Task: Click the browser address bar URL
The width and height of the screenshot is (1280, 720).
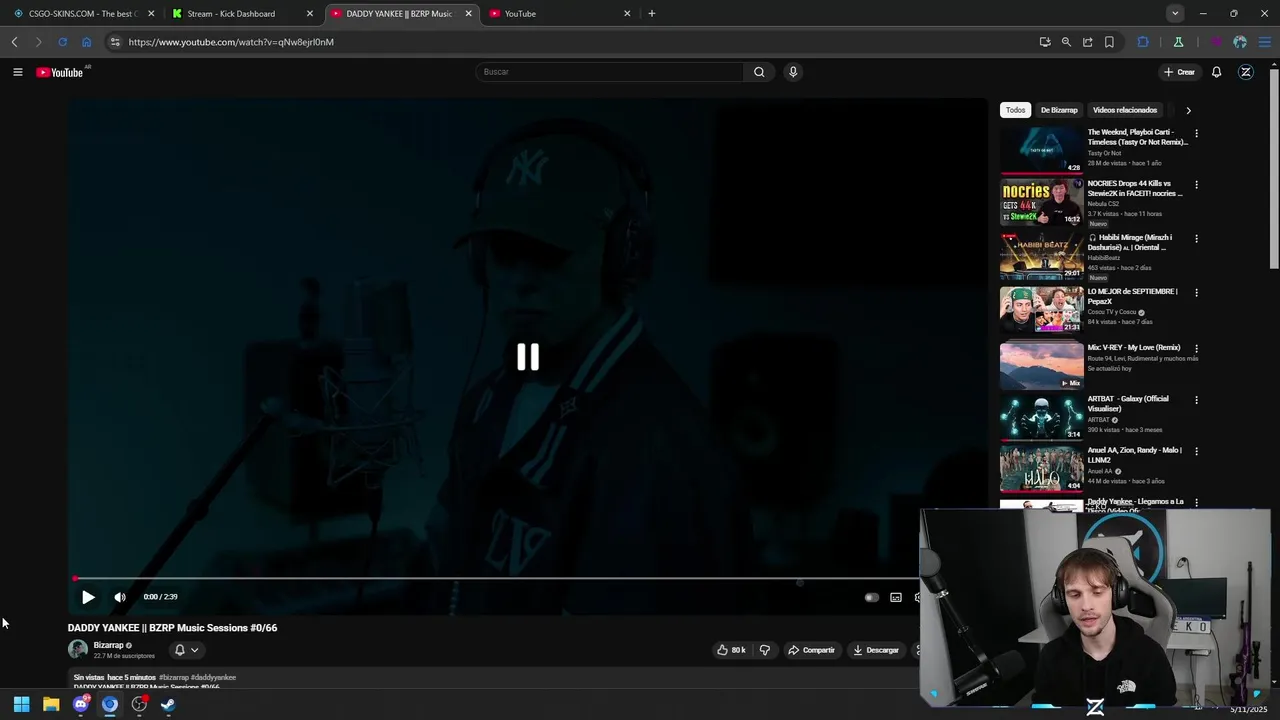Action: [231, 42]
